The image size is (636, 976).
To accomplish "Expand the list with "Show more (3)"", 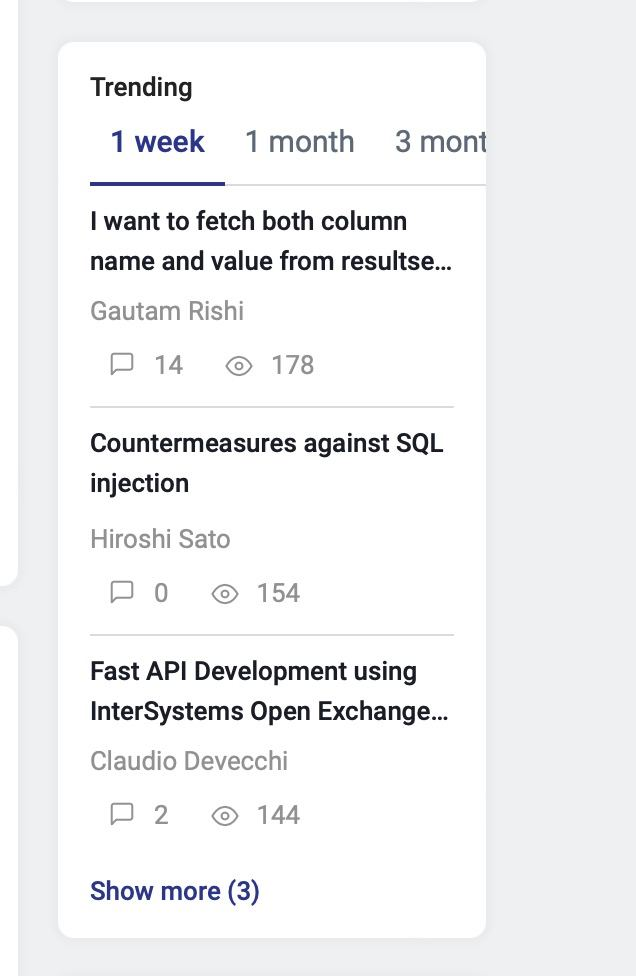I will pos(175,891).
